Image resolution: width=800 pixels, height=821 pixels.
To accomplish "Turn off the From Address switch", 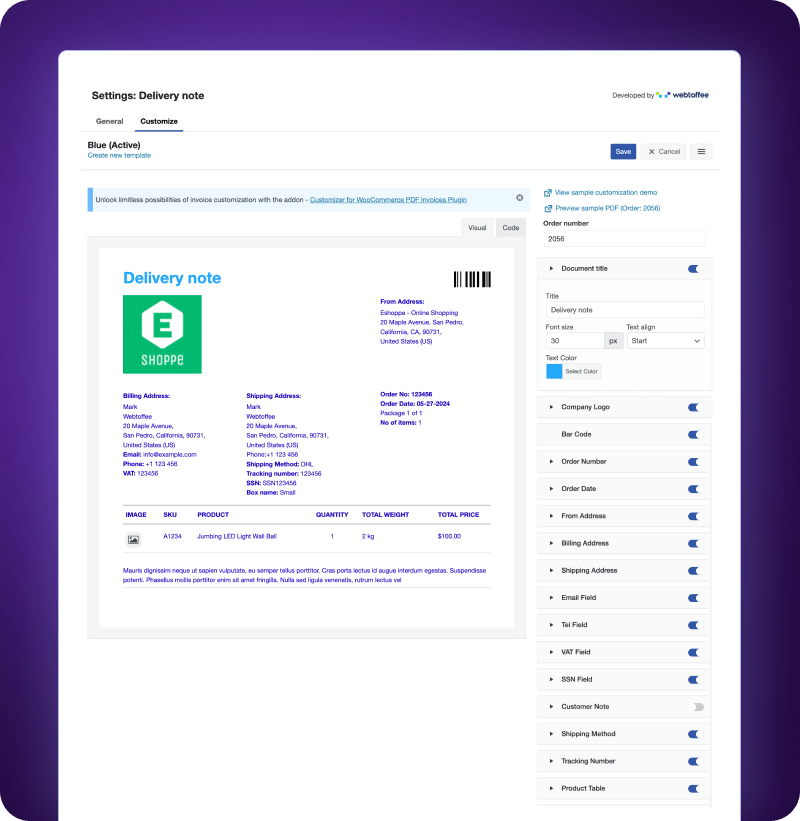I will [694, 516].
